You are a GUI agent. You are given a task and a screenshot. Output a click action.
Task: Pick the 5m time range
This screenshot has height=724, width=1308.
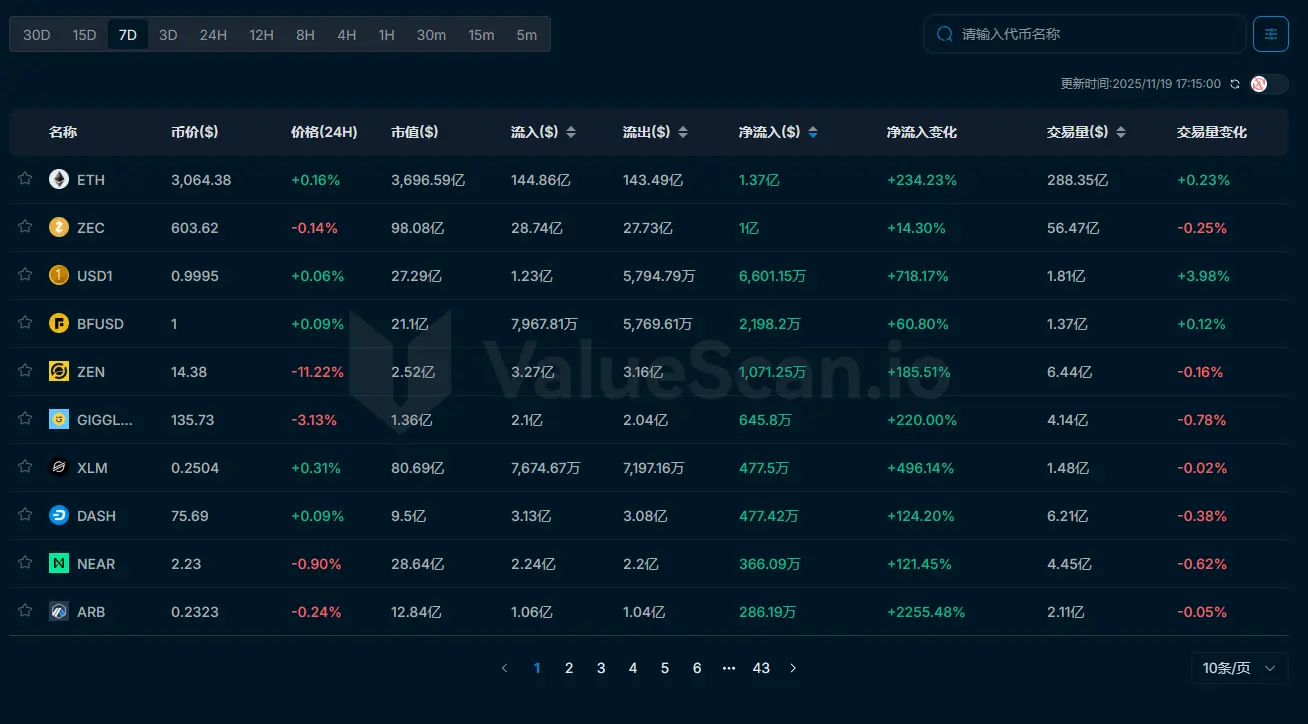[527, 34]
